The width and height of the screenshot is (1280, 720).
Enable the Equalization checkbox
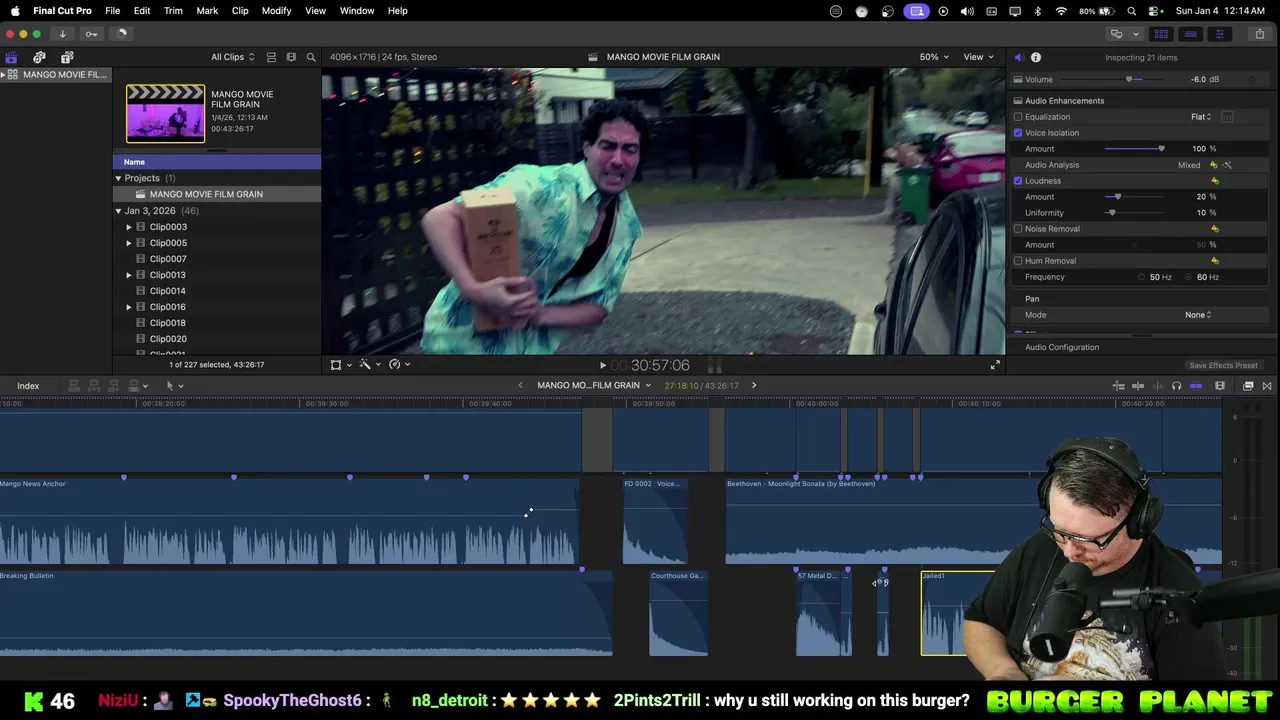tap(1018, 117)
